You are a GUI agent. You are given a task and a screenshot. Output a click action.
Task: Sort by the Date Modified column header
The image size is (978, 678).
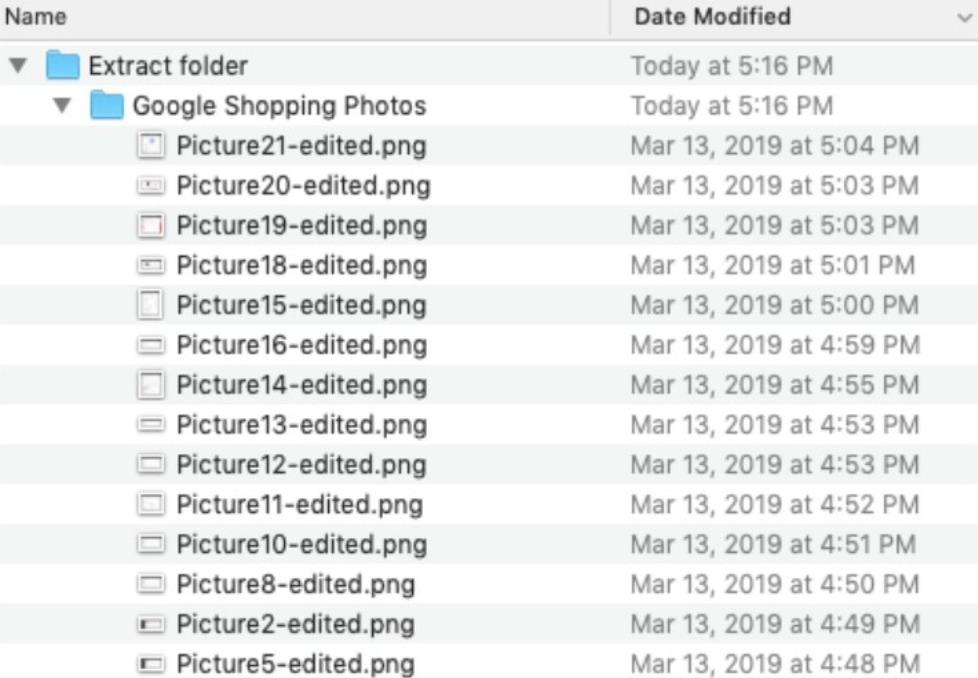coord(712,17)
